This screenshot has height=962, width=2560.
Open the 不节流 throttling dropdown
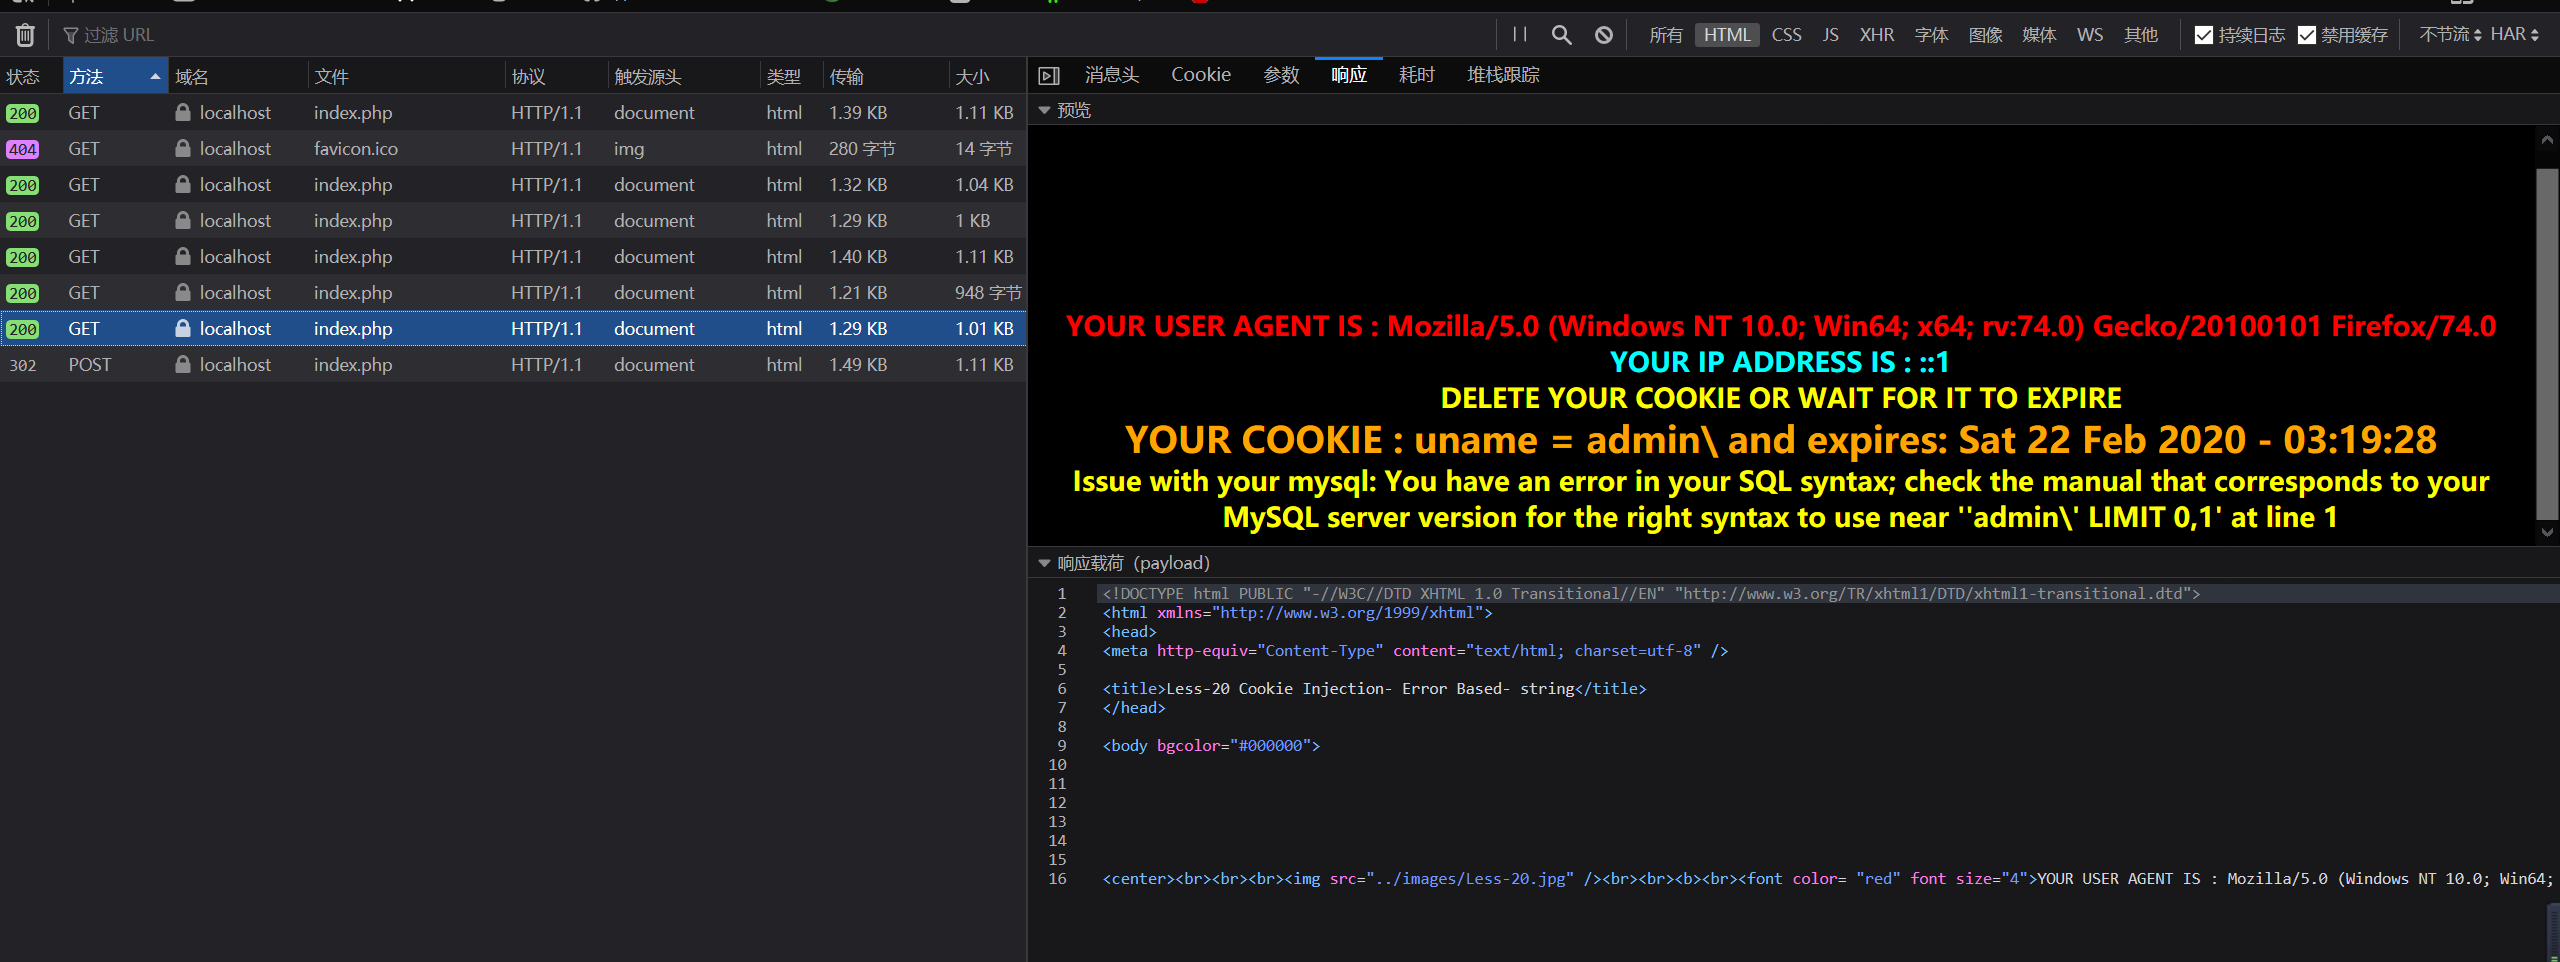[2450, 35]
